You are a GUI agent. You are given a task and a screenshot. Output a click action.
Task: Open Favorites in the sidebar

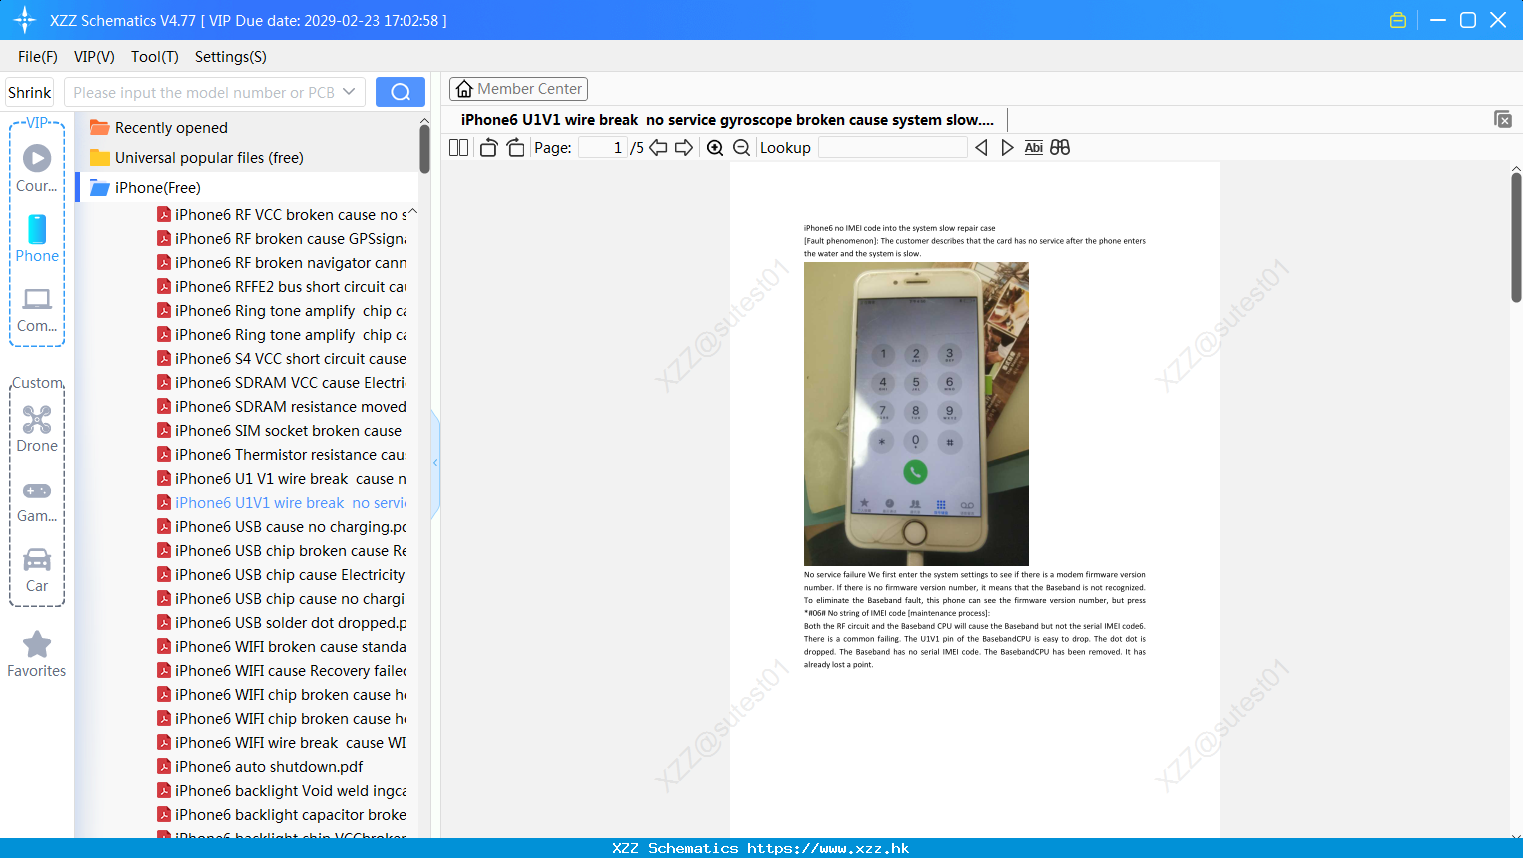click(37, 654)
